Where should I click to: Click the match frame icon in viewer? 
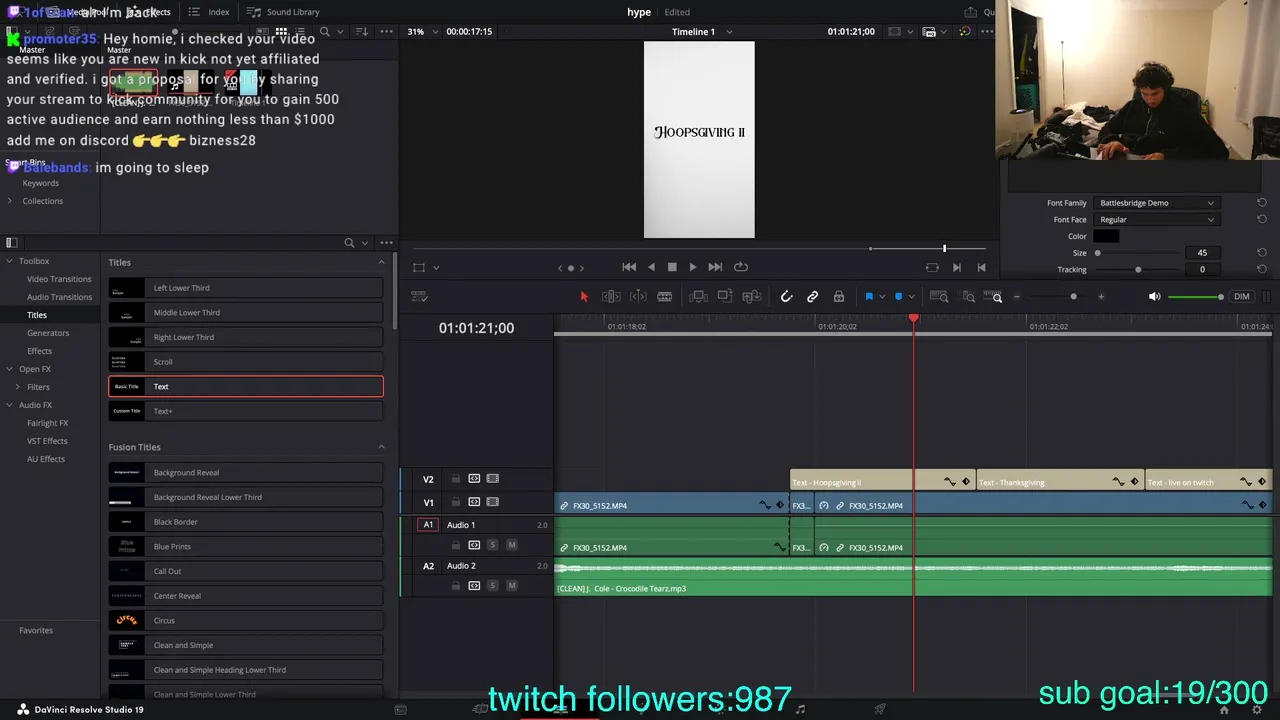tap(932, 267)
